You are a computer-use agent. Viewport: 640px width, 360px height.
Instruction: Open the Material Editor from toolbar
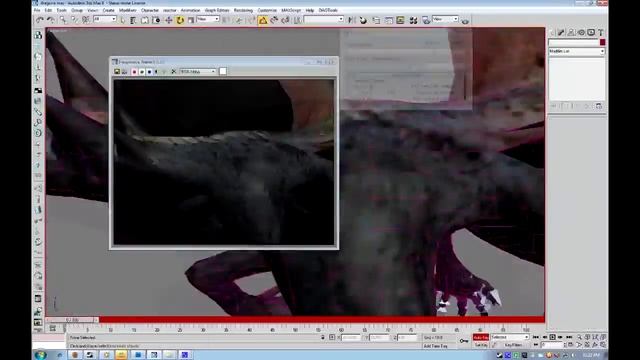click(x=413, y=20)
